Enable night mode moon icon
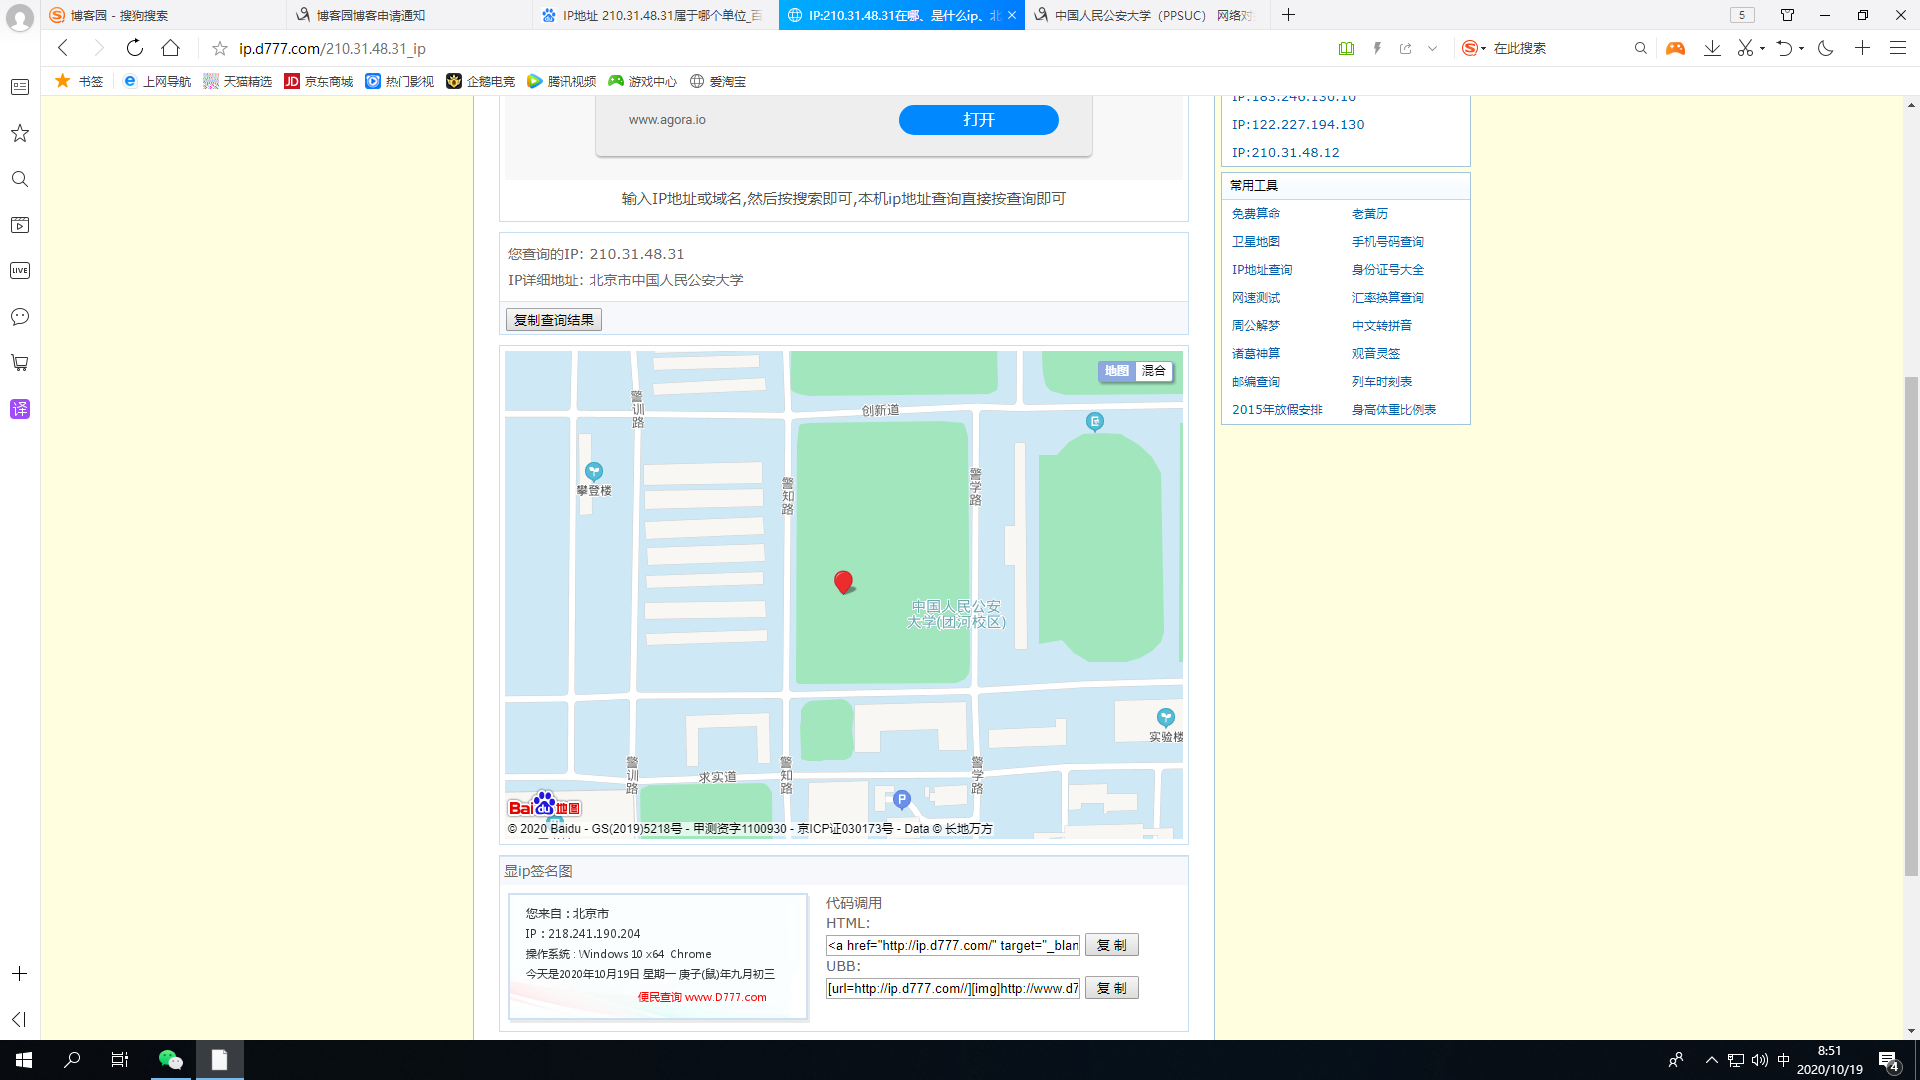The width and height of the screenshot is (1920, 1080). (x=1826, y=48)
